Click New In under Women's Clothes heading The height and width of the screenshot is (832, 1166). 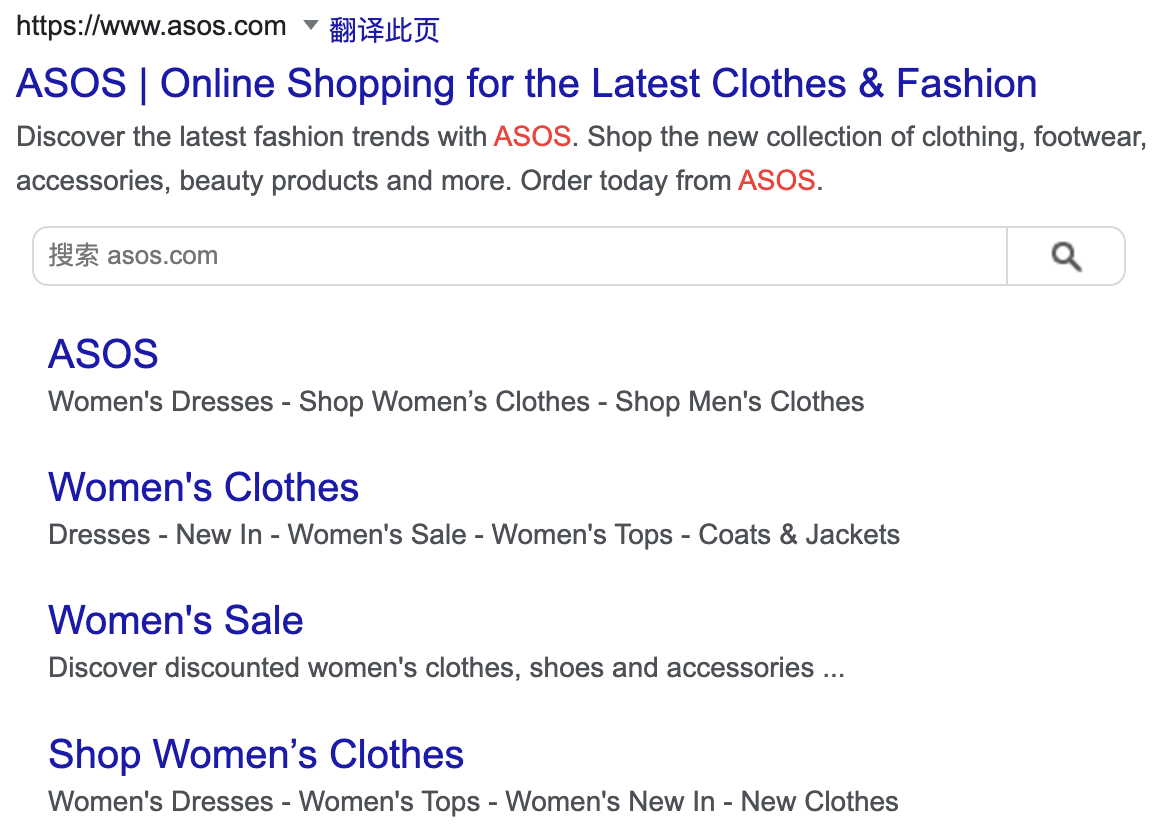(x=219, y=535)
